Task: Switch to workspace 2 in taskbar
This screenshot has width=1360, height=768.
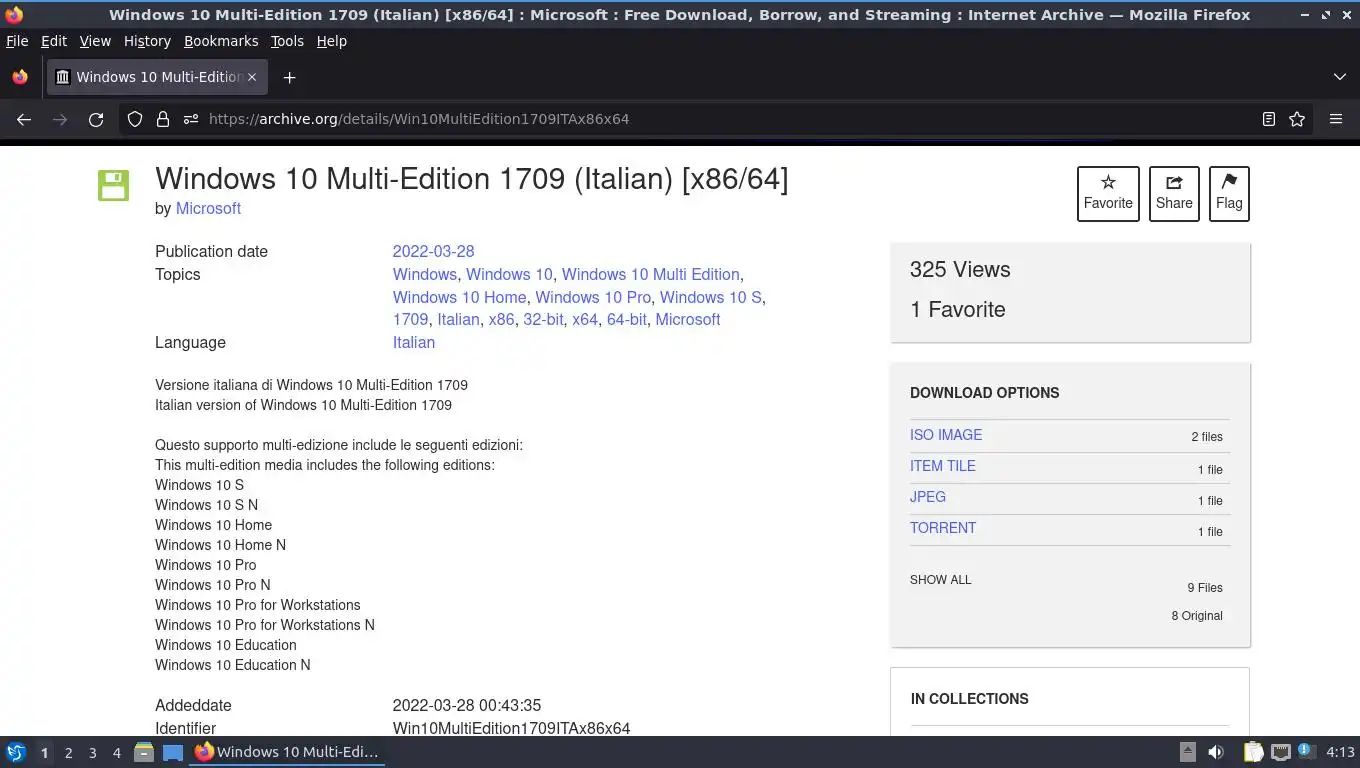Action: click(68, 753)
